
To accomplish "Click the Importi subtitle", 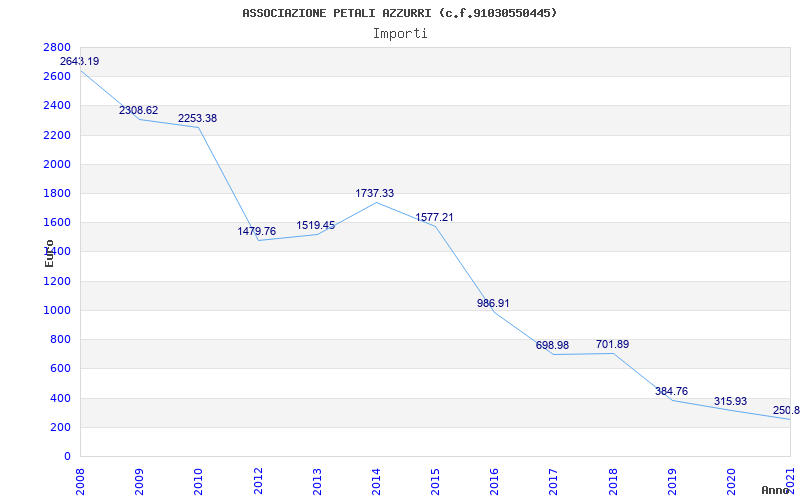I will (400, 34).
